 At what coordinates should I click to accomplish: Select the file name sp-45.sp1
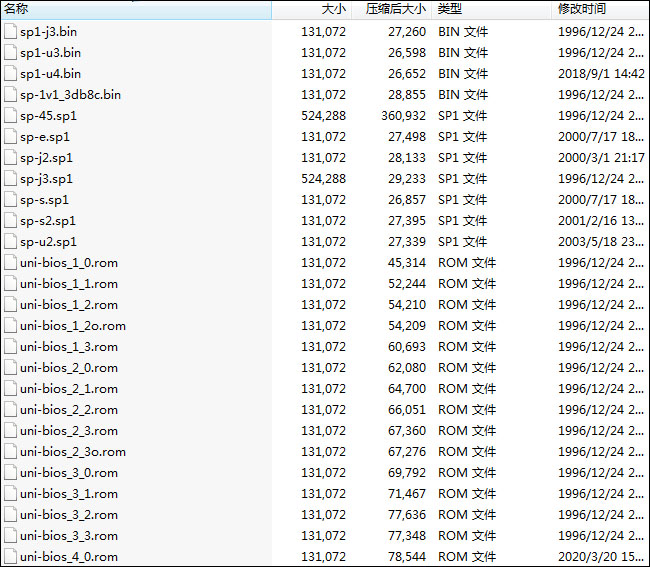(49, 116)
